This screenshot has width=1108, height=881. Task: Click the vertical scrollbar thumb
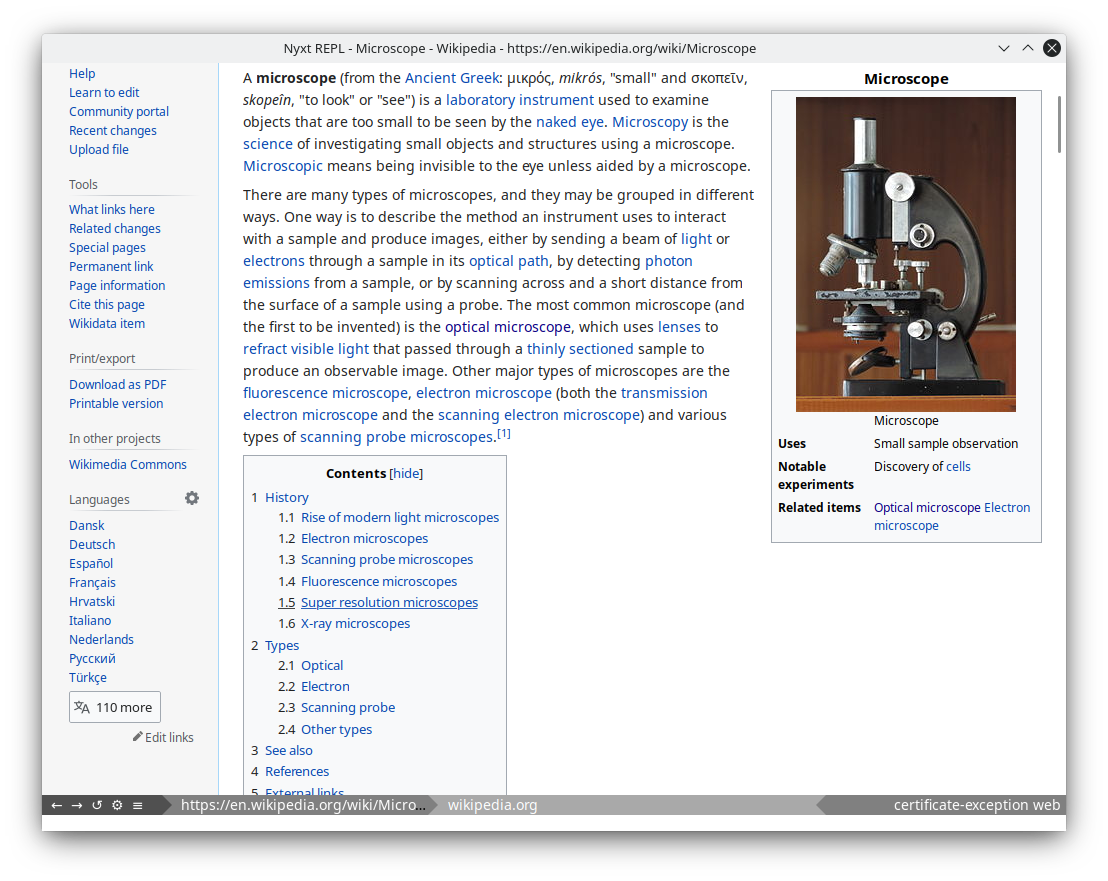pyautogui.click(x=1059, y=124)
